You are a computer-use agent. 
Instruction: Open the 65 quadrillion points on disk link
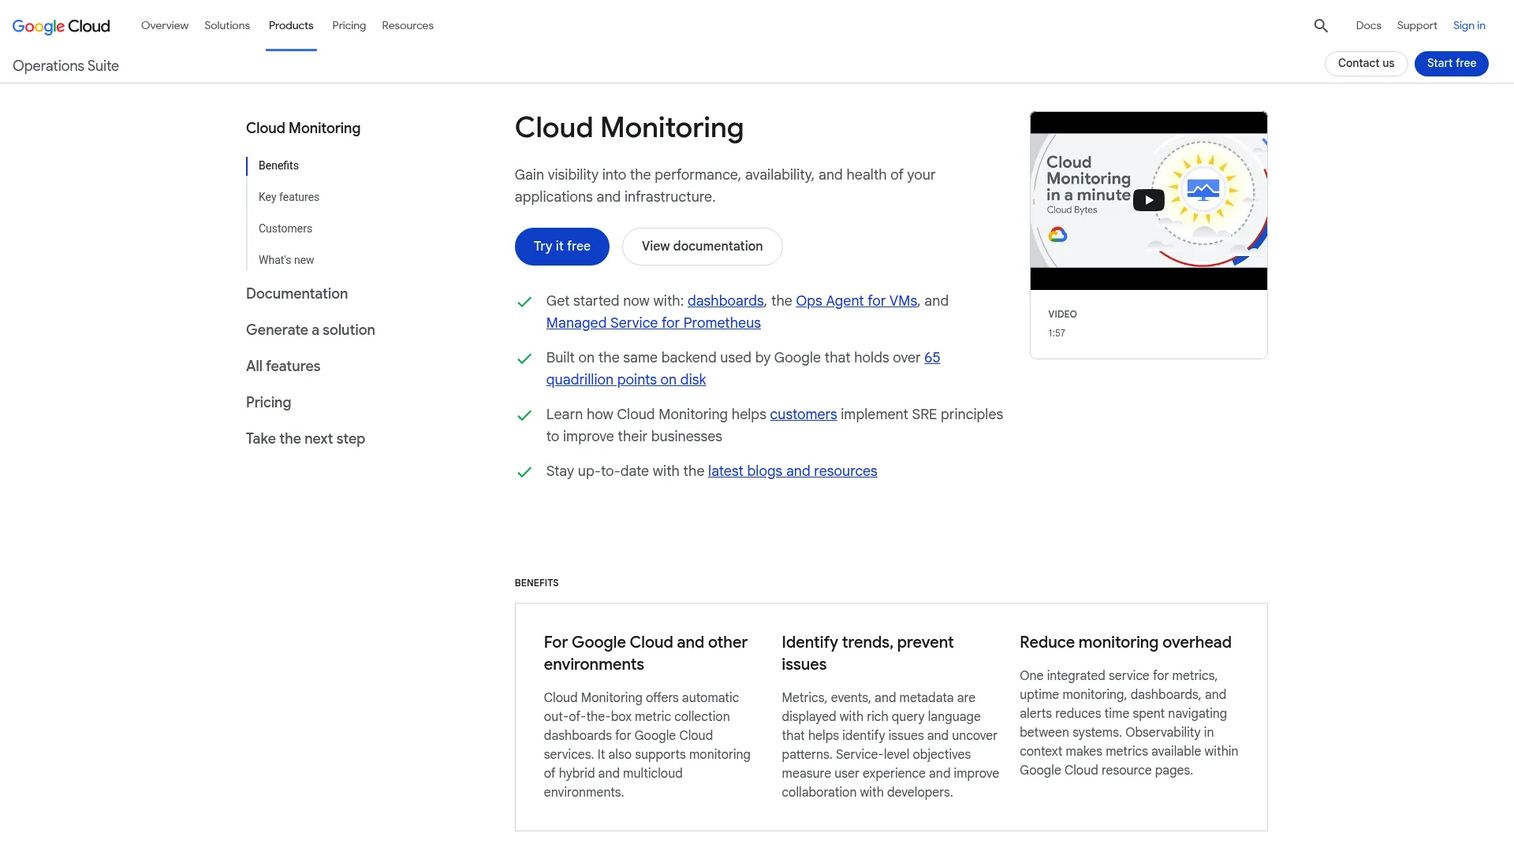click(x=743, y=369)
